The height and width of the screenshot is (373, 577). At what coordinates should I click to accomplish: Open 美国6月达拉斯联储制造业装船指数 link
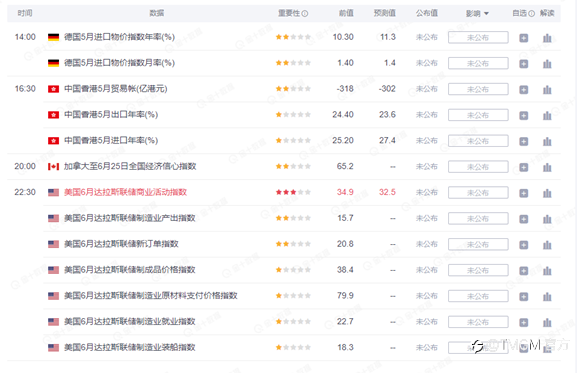(130, 348)
